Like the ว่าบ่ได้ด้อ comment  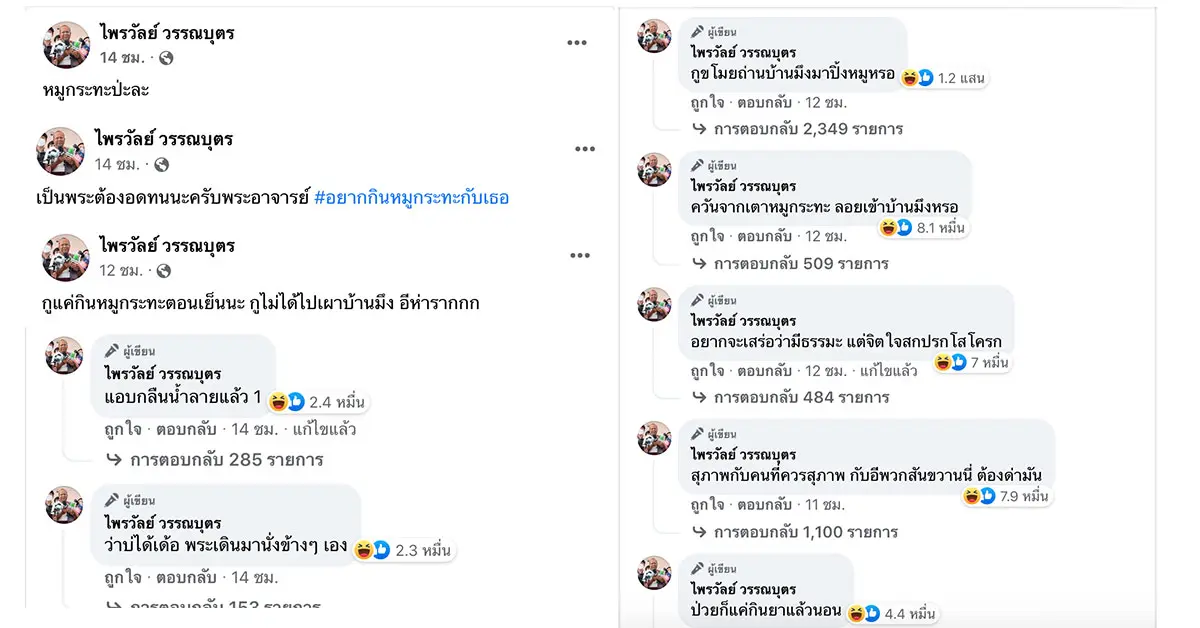click(121, 578)
